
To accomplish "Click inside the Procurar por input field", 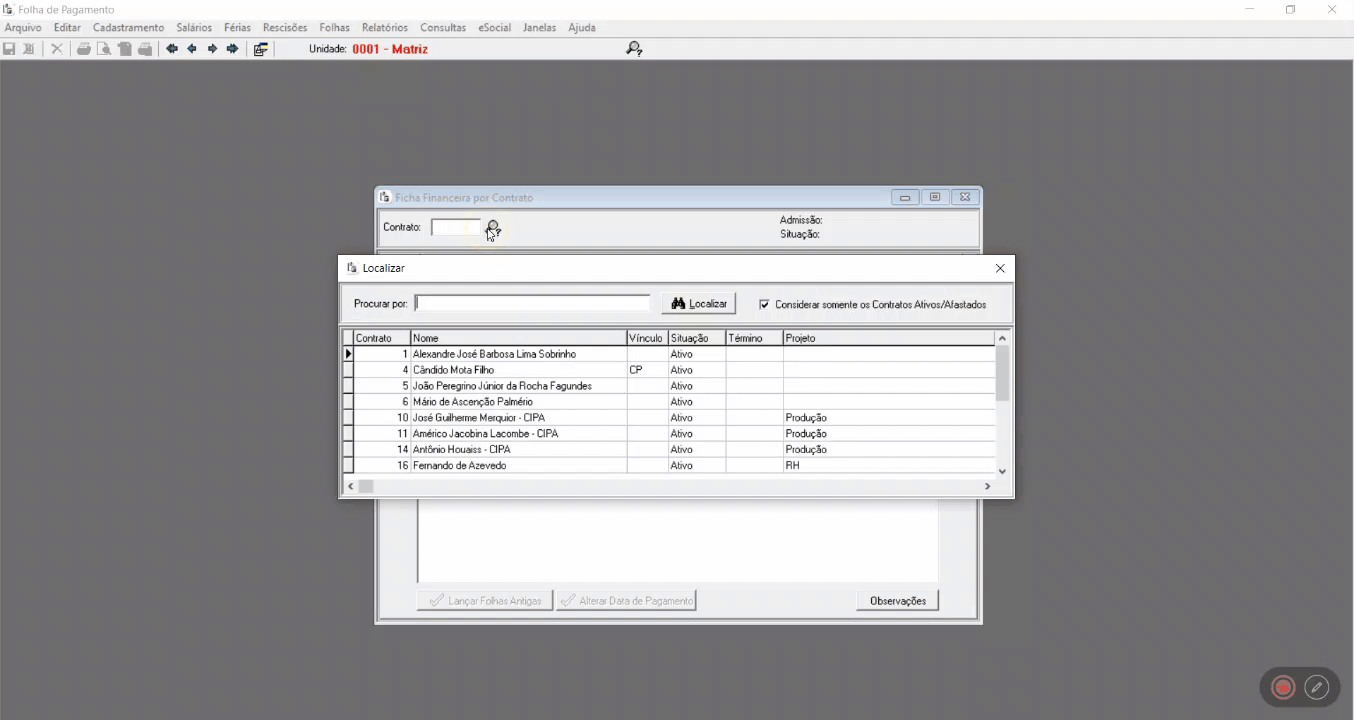I will [532, 303].
